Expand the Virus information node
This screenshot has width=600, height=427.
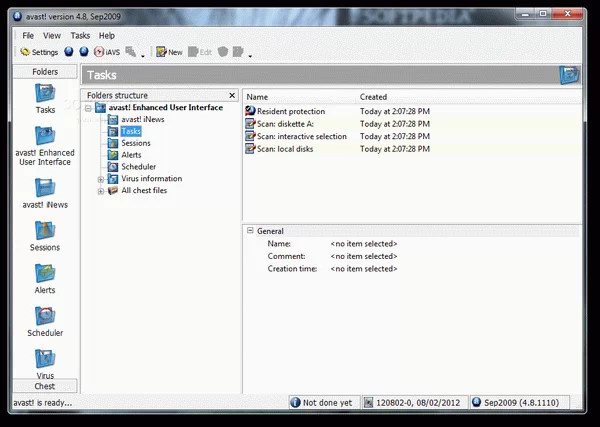coord(101,179)
